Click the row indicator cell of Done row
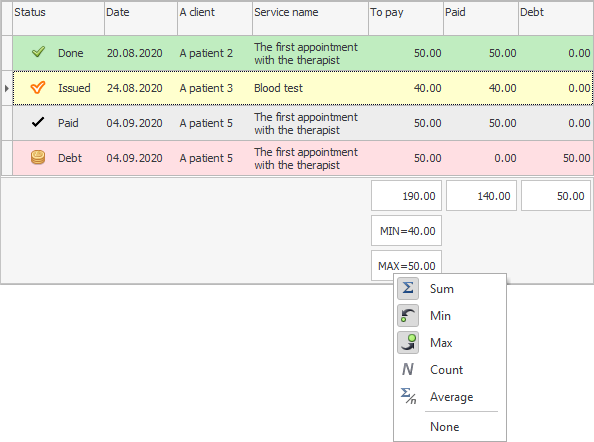The height and width of the screenshot is (442, 594). (x=7, y=53)
